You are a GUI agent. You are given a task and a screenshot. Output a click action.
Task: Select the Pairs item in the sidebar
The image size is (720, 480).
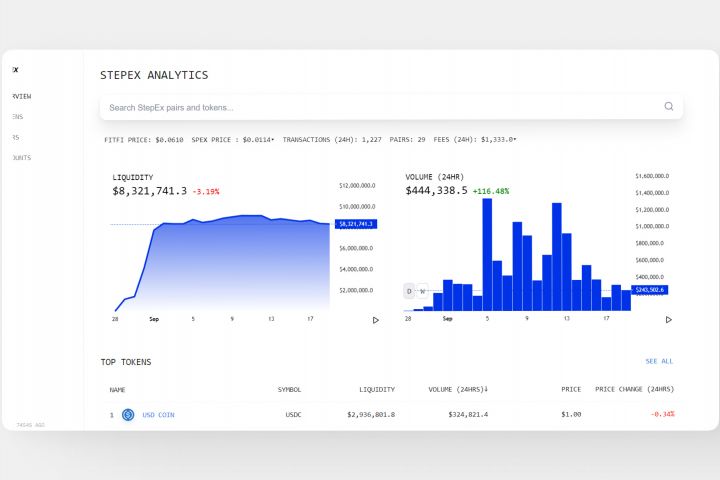tap(16, 137)
